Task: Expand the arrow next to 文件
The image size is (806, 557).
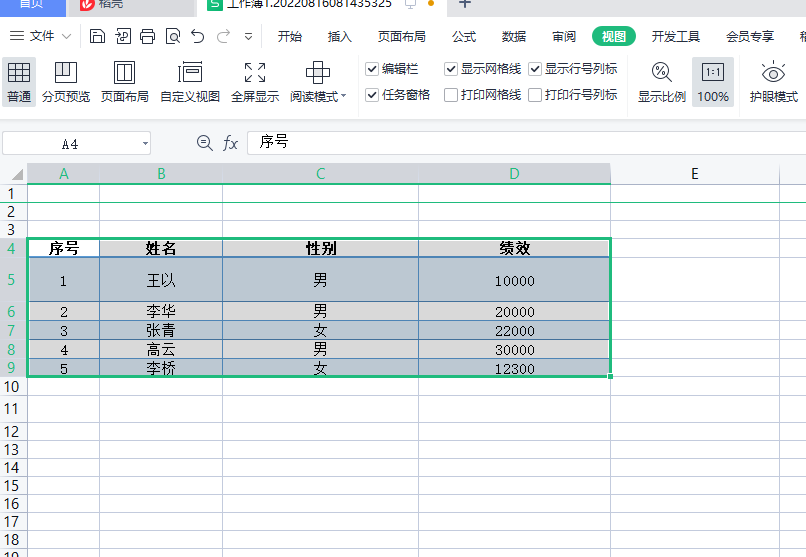Action: (66, 36)
